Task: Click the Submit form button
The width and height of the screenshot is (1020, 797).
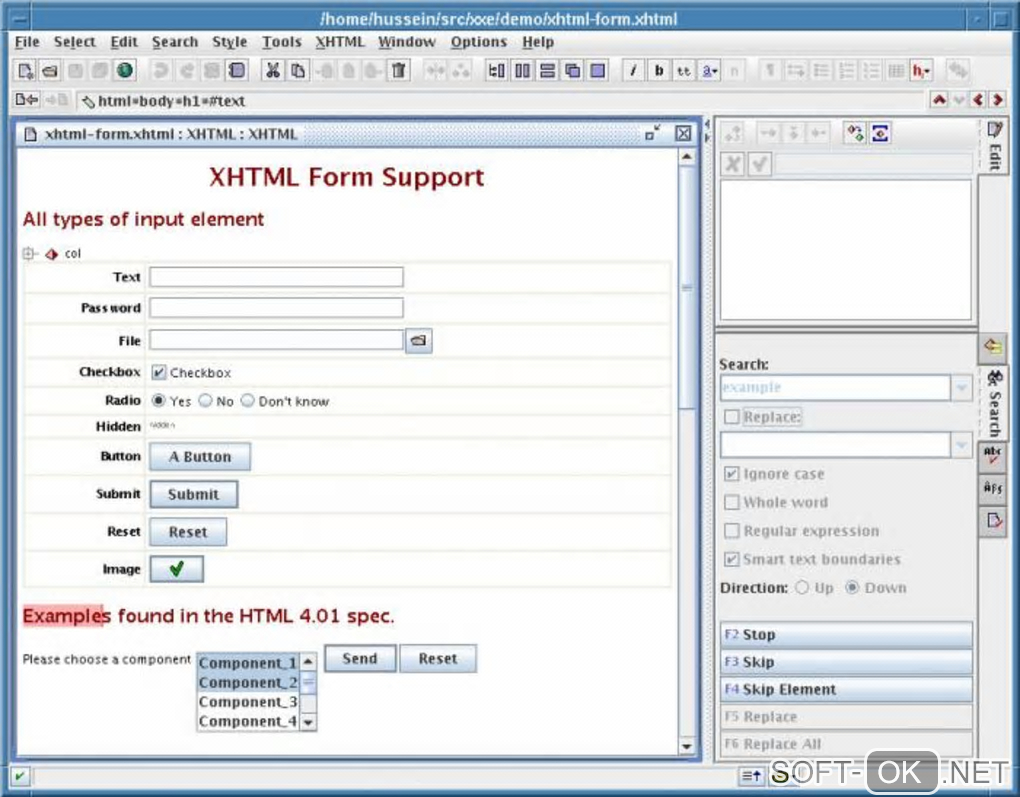Action: [194, 494]
